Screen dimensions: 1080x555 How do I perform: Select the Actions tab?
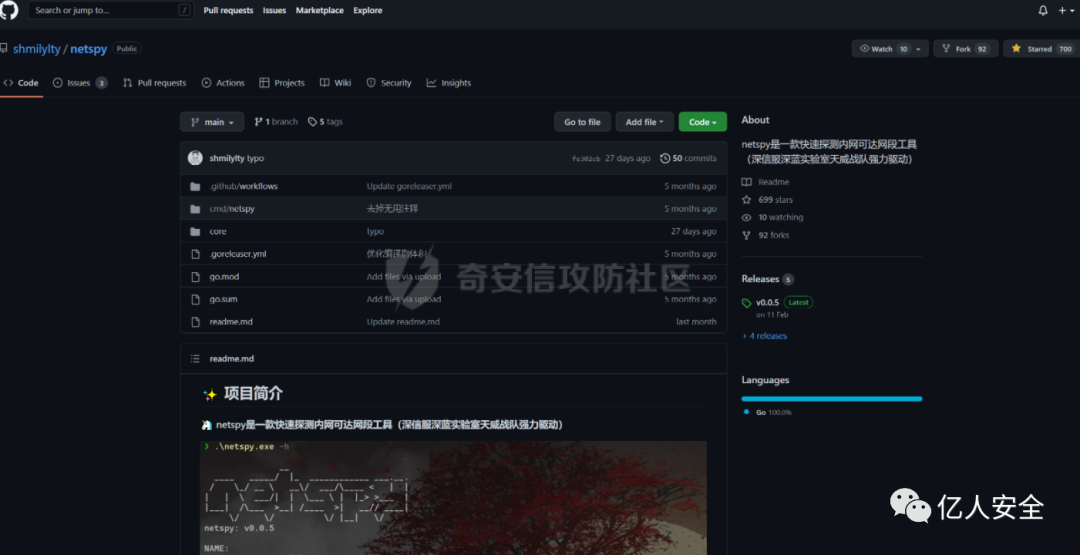click(223, 83)
